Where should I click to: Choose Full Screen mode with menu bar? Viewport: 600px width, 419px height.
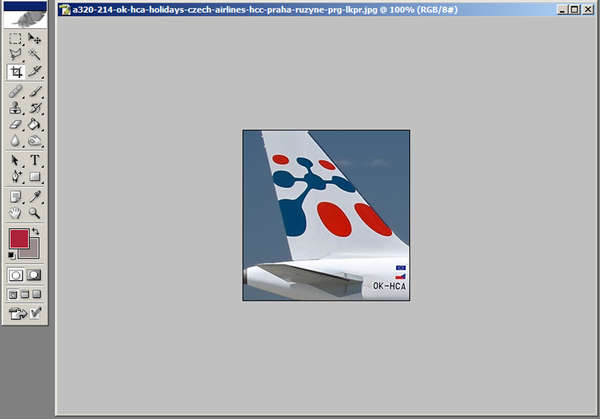click(25, 294)
